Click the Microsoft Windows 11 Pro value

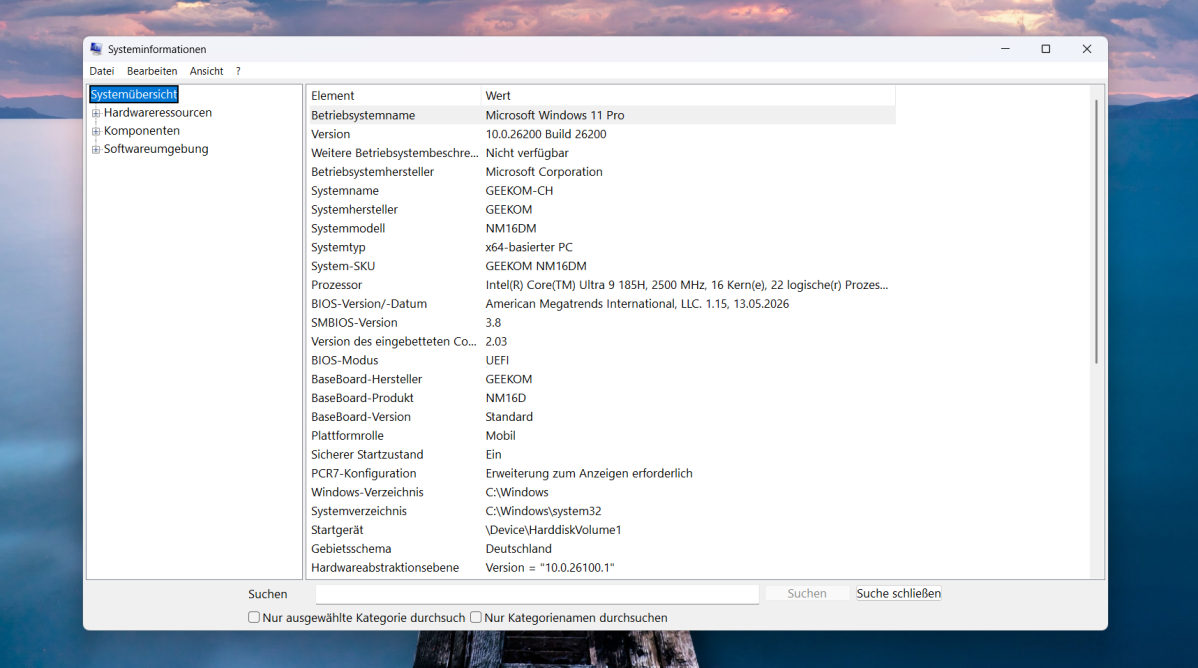pos(555,115)
